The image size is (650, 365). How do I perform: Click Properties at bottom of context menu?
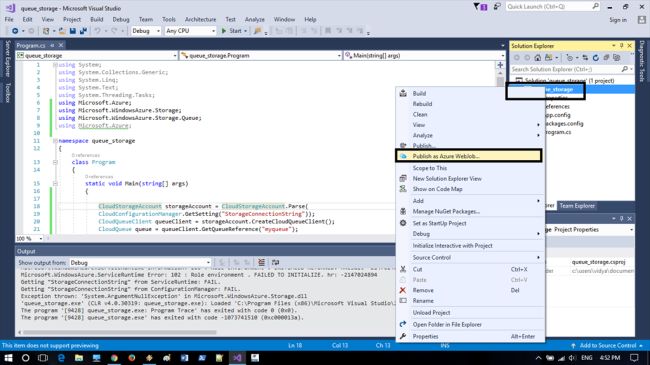point(470,336)
